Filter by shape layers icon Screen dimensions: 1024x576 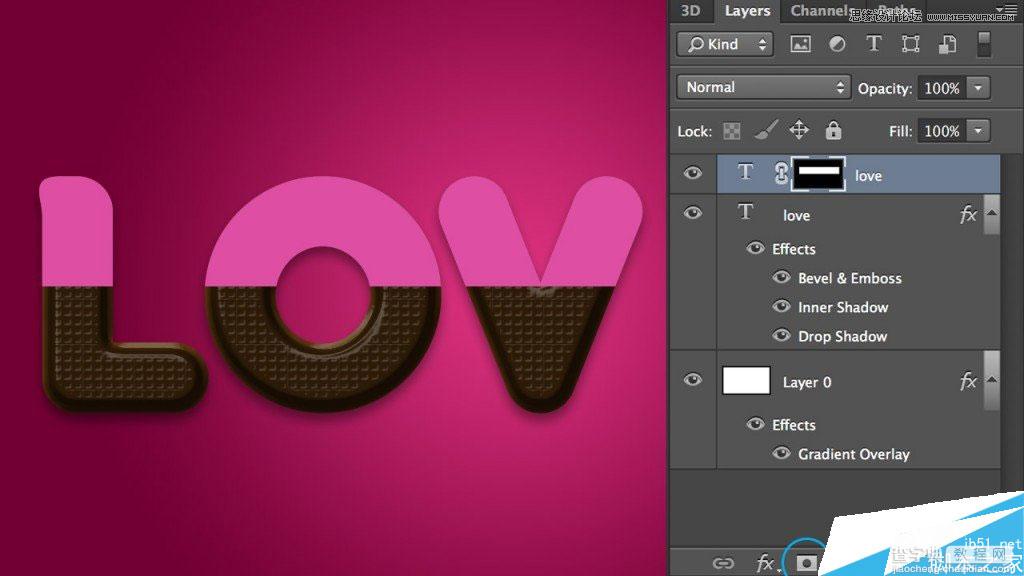tap(910, 44)
